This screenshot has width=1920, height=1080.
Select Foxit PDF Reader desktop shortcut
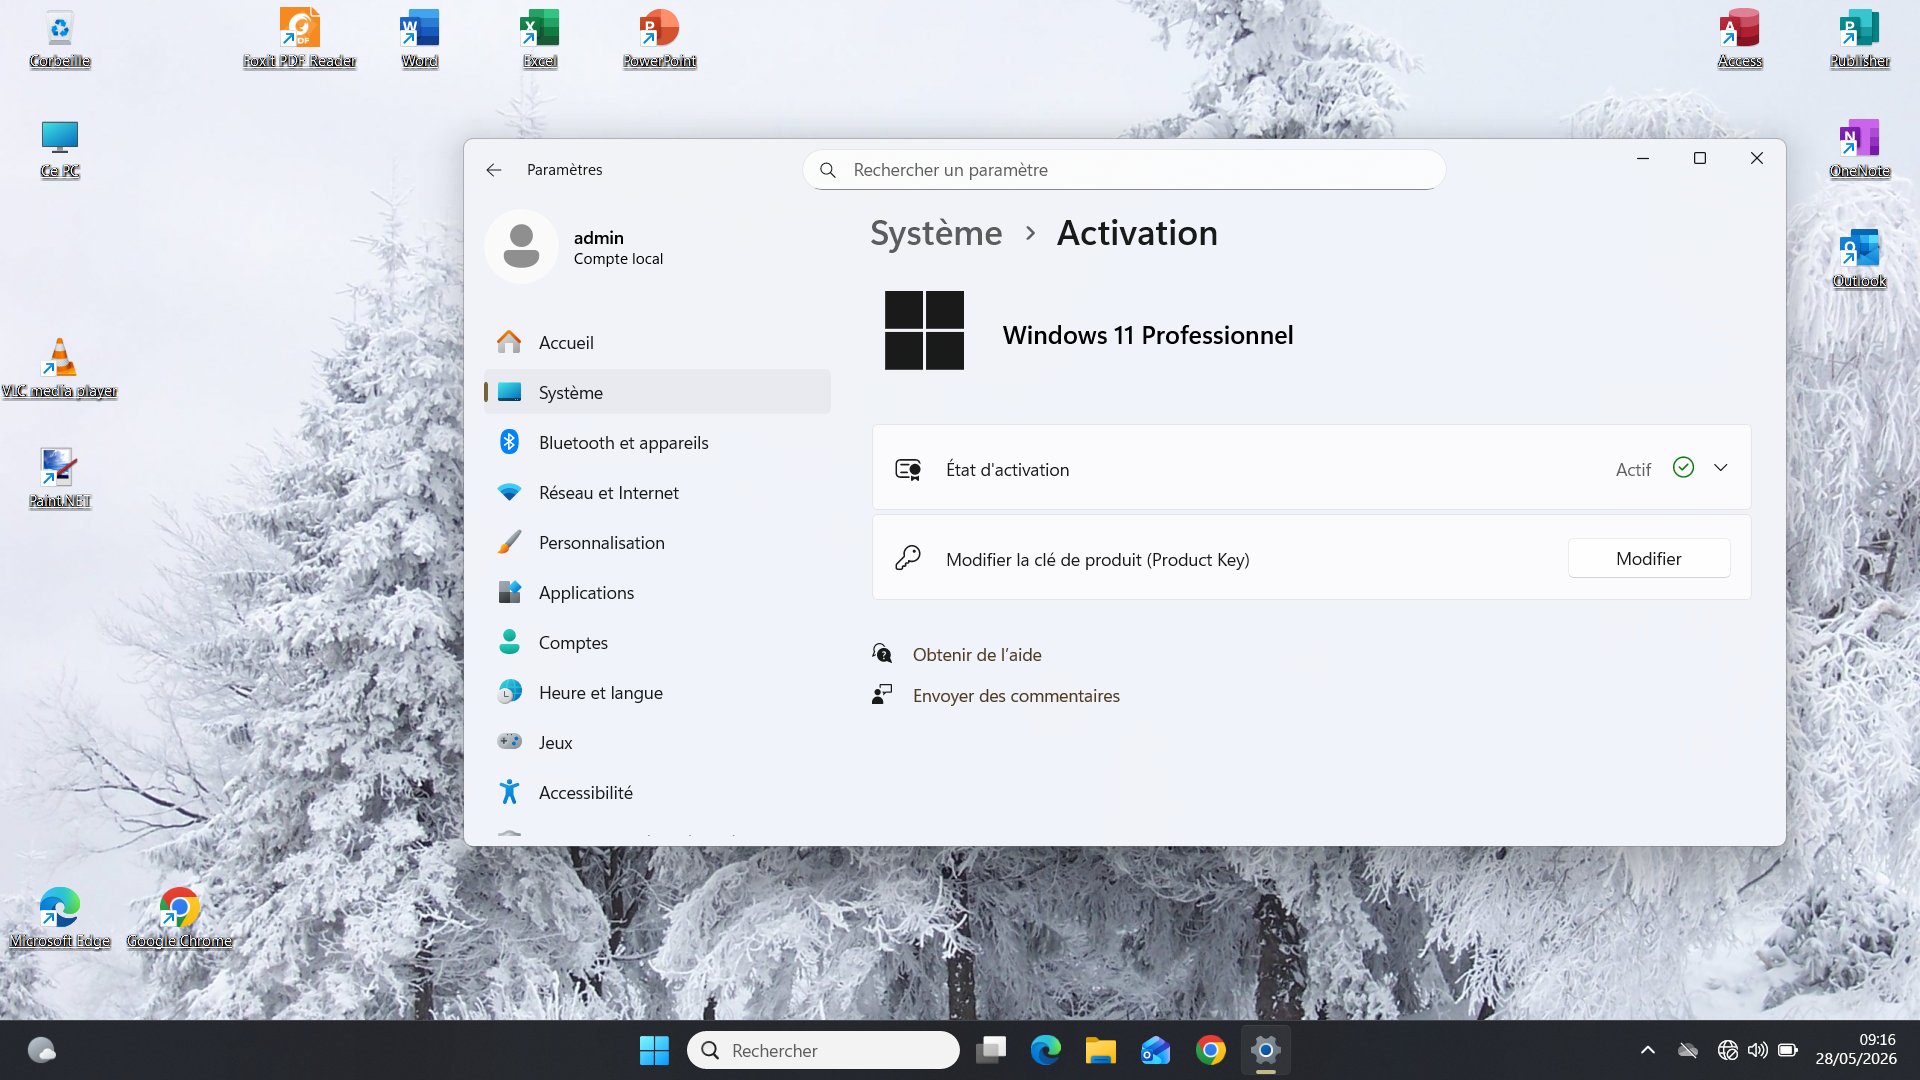coord(299,40)
